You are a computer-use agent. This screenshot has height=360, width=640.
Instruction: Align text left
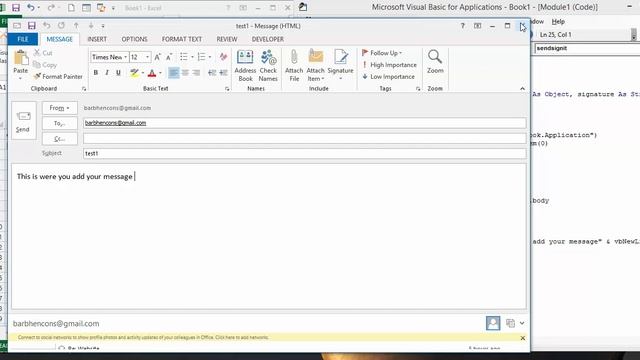pyautogui.click(x=173, y=73)
